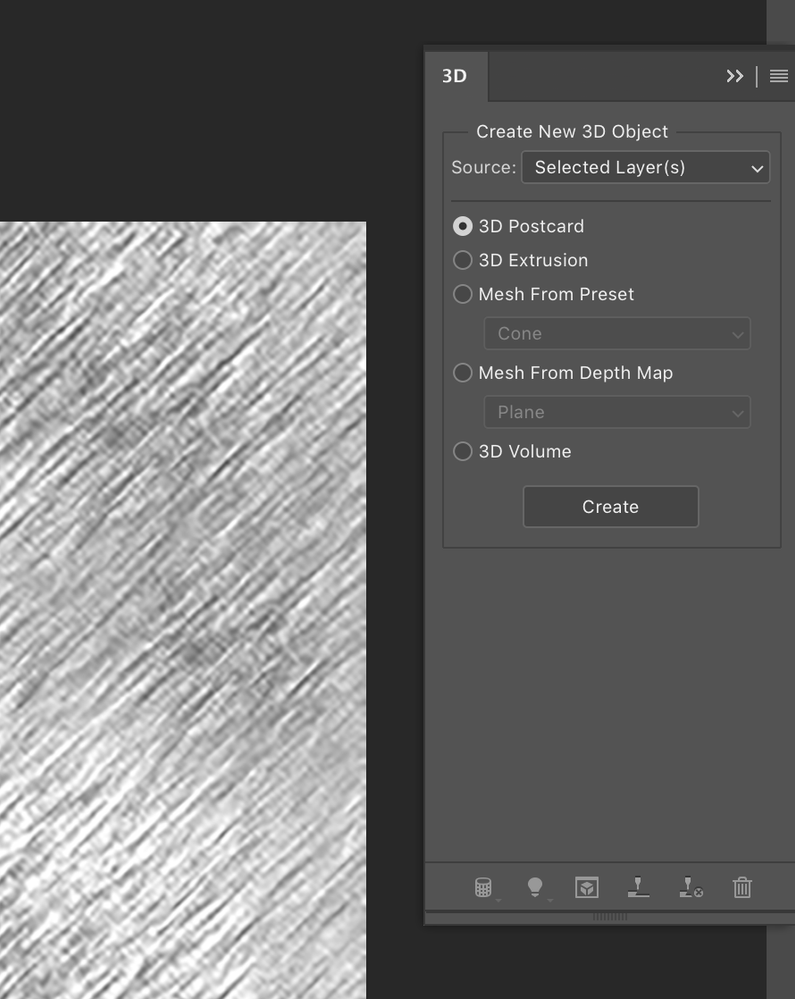Click the Create button

pyautogui.click(x=610, y=507)
